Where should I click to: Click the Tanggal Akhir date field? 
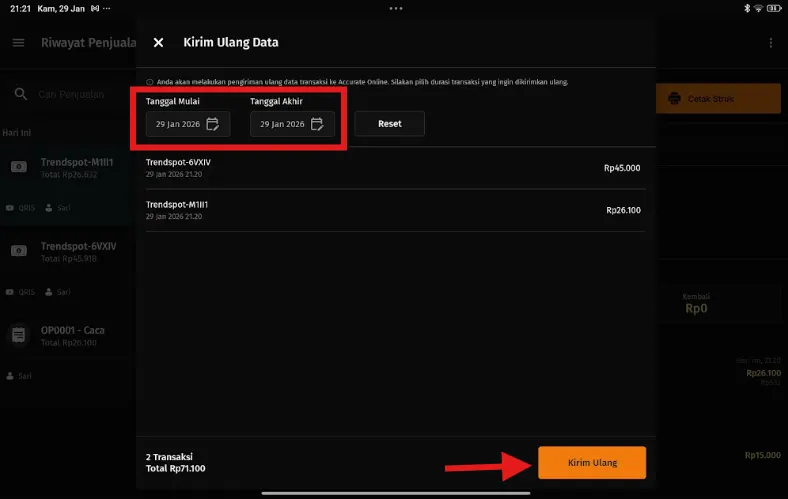(x=292, y=124)
